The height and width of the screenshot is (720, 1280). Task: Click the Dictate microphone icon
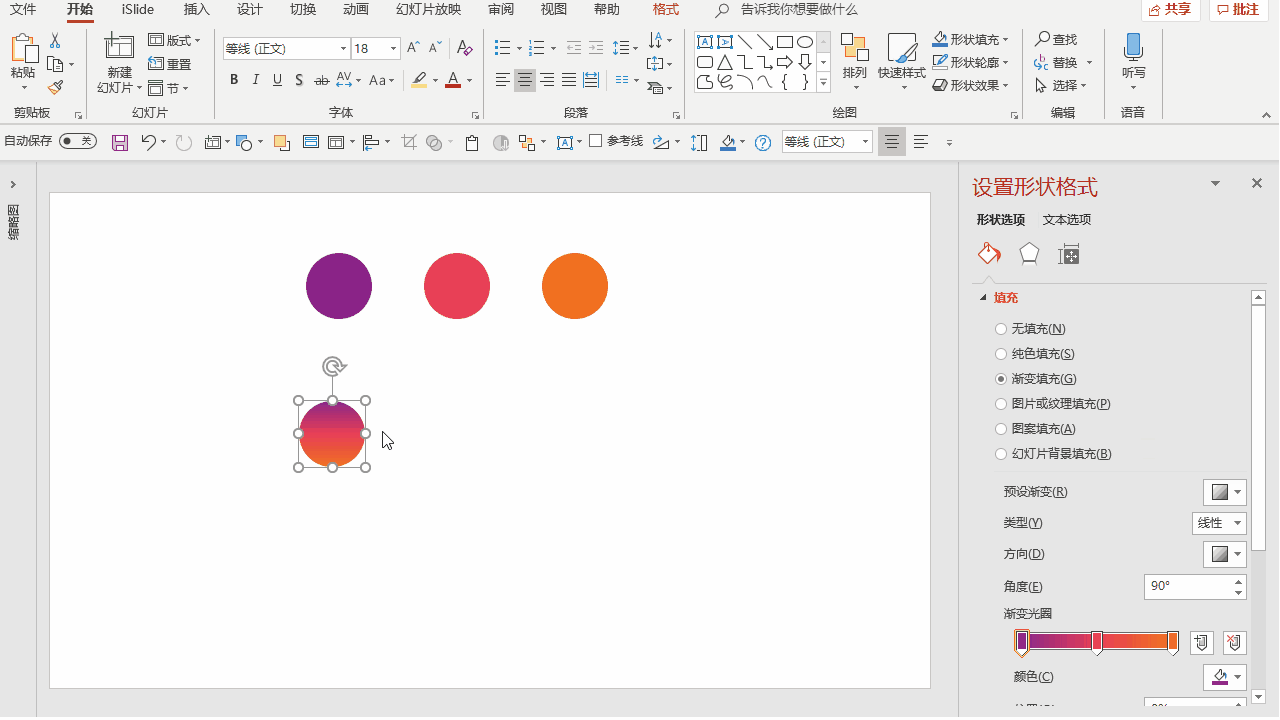tap(1133, 48)
